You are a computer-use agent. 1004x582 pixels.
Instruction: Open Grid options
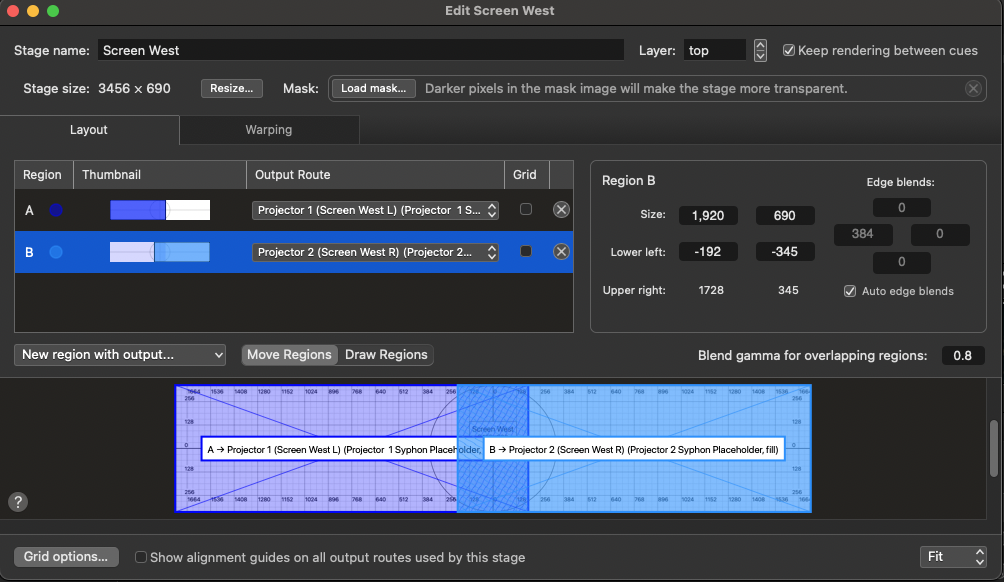point(66,557)
